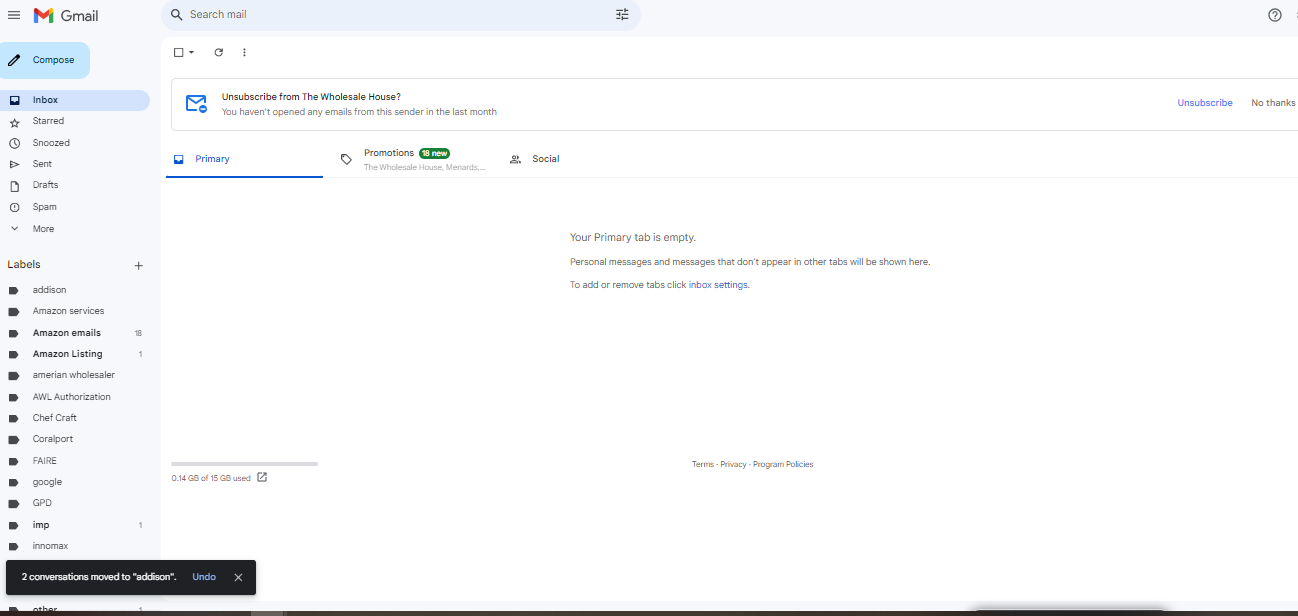The image size is (1298, 616).
Task: Open the main menu hamburger icon
Action: pos(14,15)
